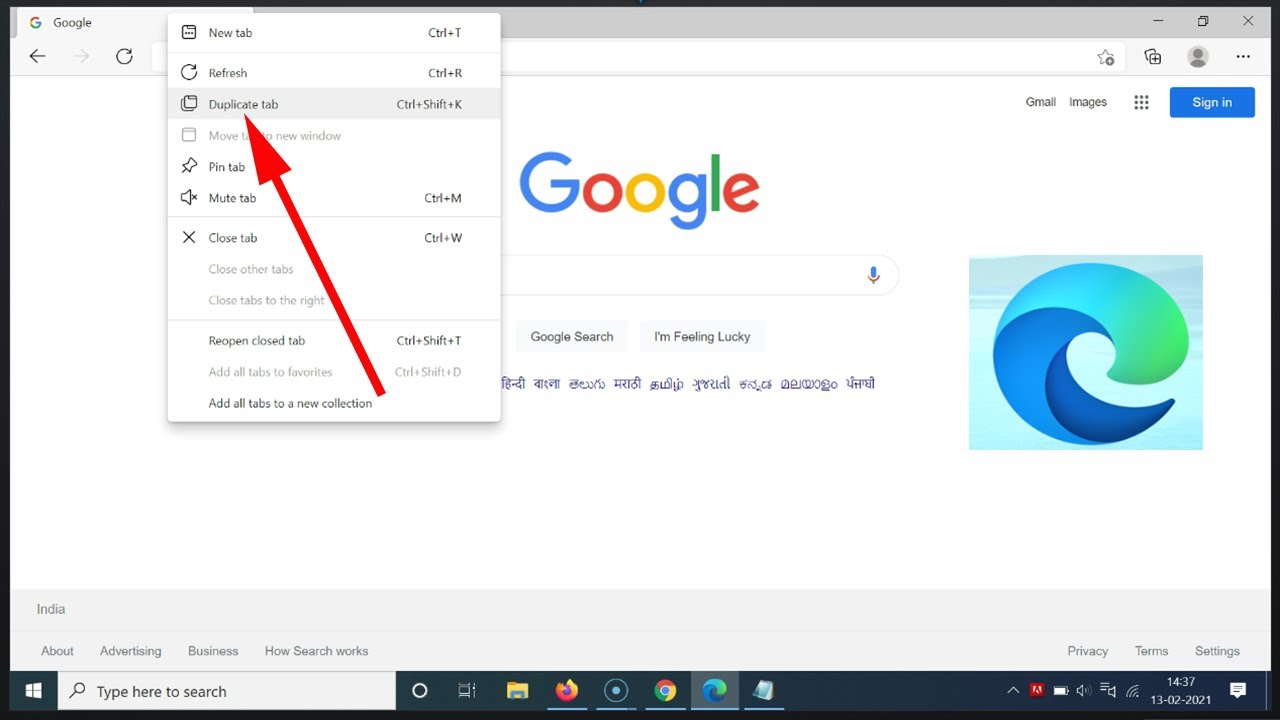The width and height of the screenshot is (1280, 720).
Task: Open the Privacy footer link
Action: [1087, 651]
